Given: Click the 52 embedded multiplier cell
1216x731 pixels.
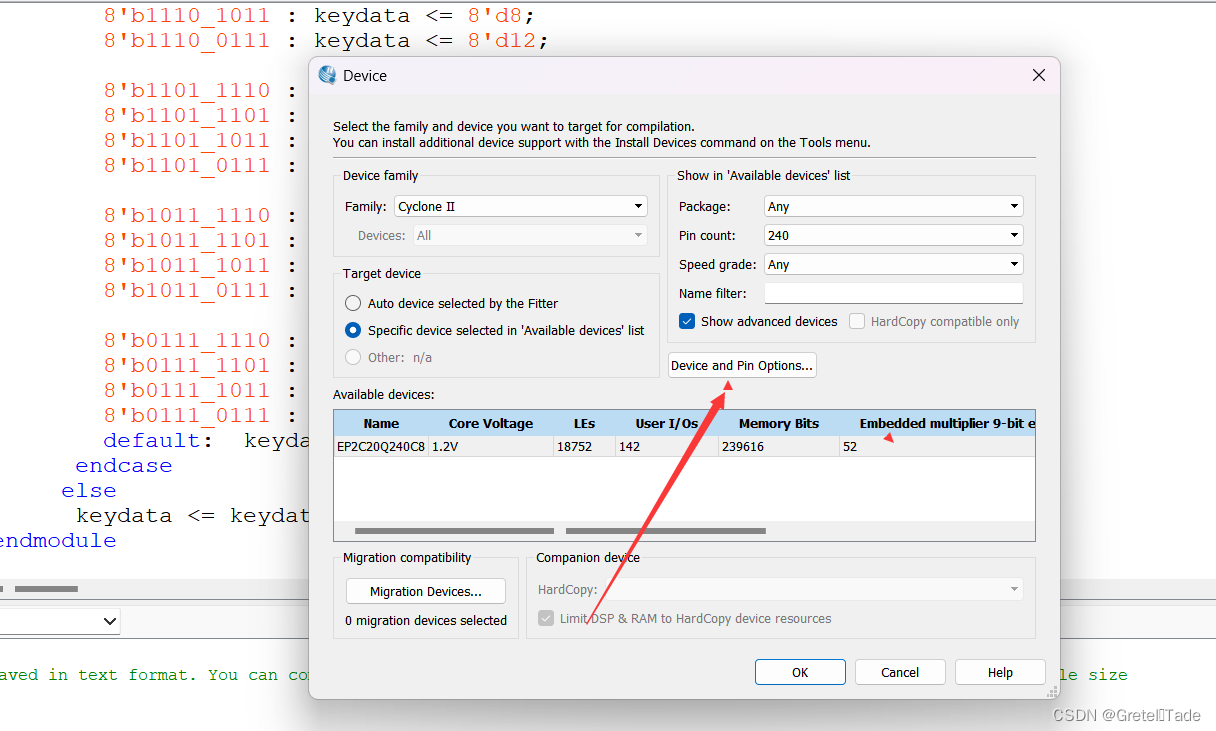Looking at the screenshot, I should coord(937,447).
